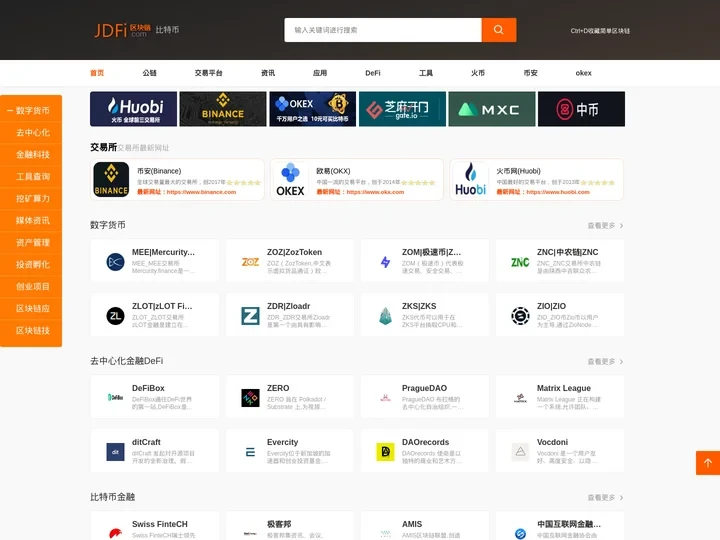This screenshot has height=540, width=720.
Task: Click the DAOrecords yellow icon
Action: 385,452
